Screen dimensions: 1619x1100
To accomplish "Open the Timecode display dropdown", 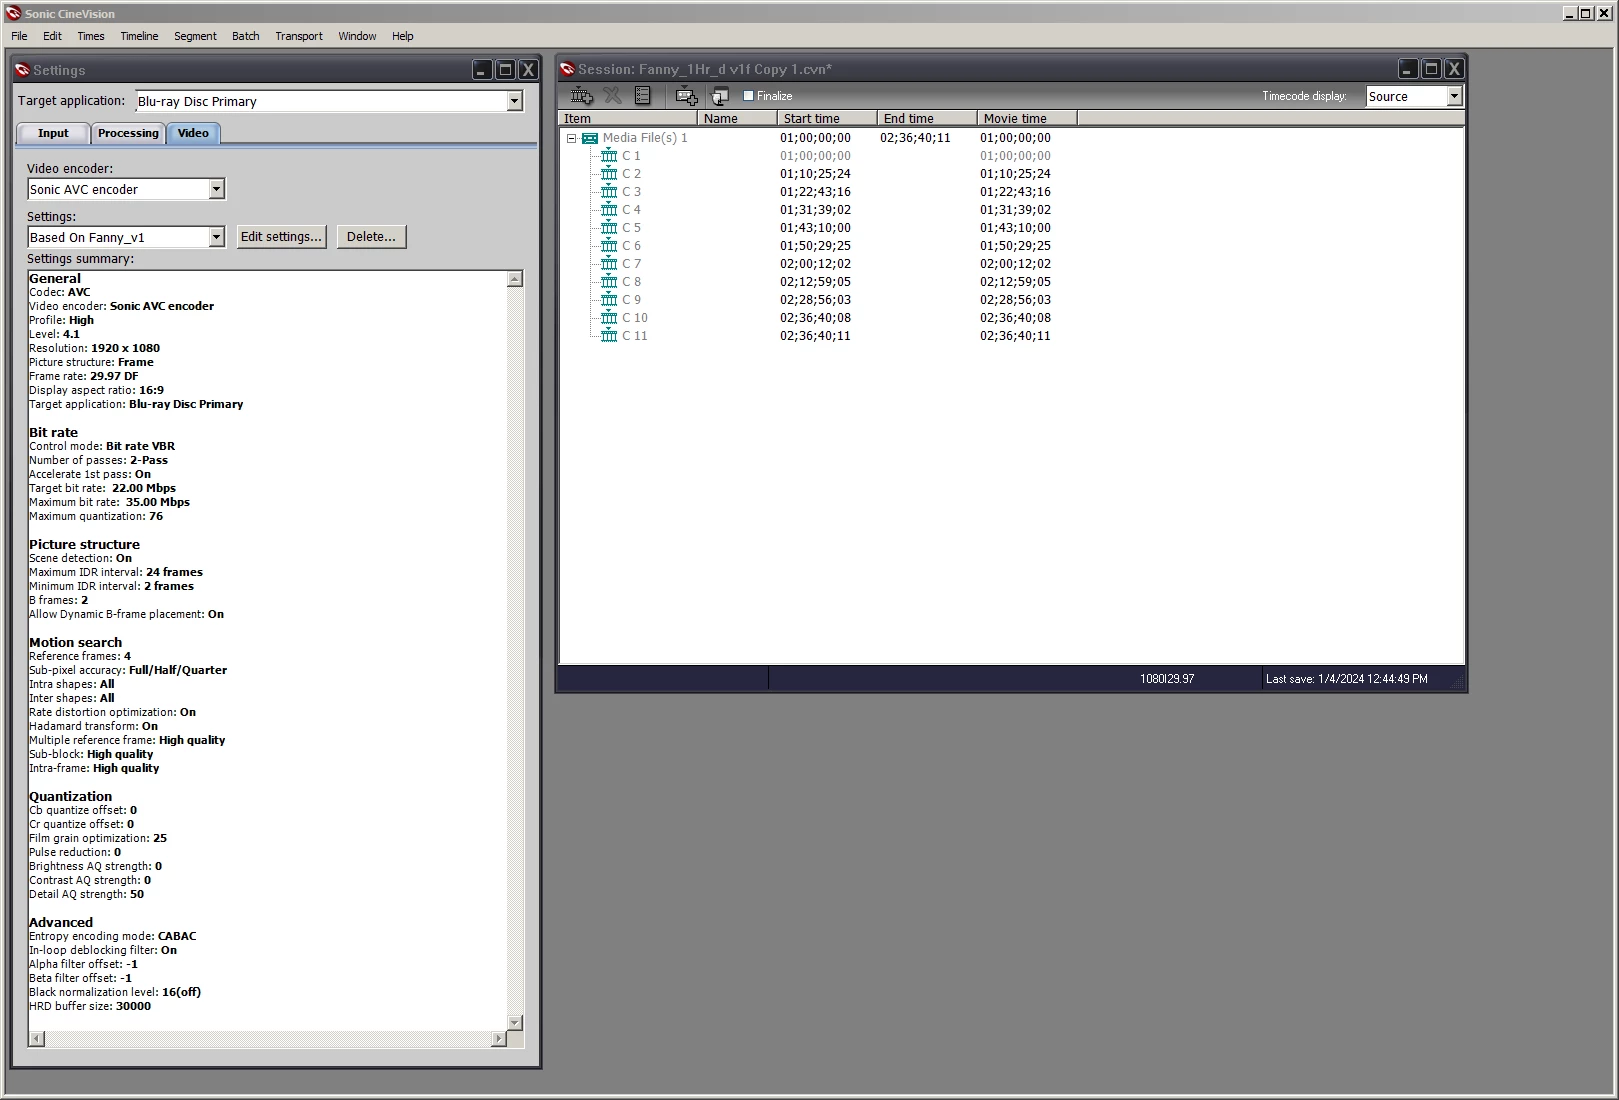I will pos(1454,96).
